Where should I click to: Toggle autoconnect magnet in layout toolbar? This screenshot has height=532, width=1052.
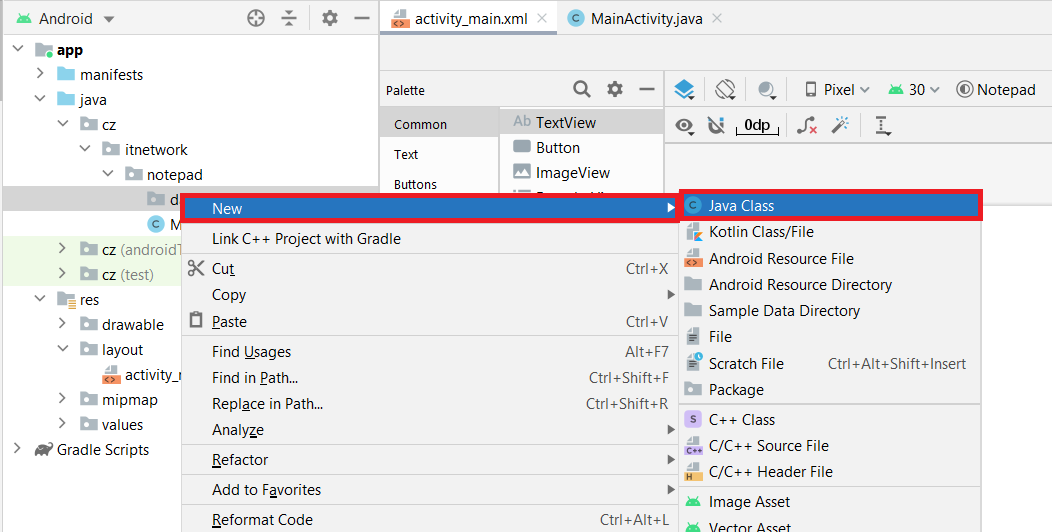click(x=716, y=126)
